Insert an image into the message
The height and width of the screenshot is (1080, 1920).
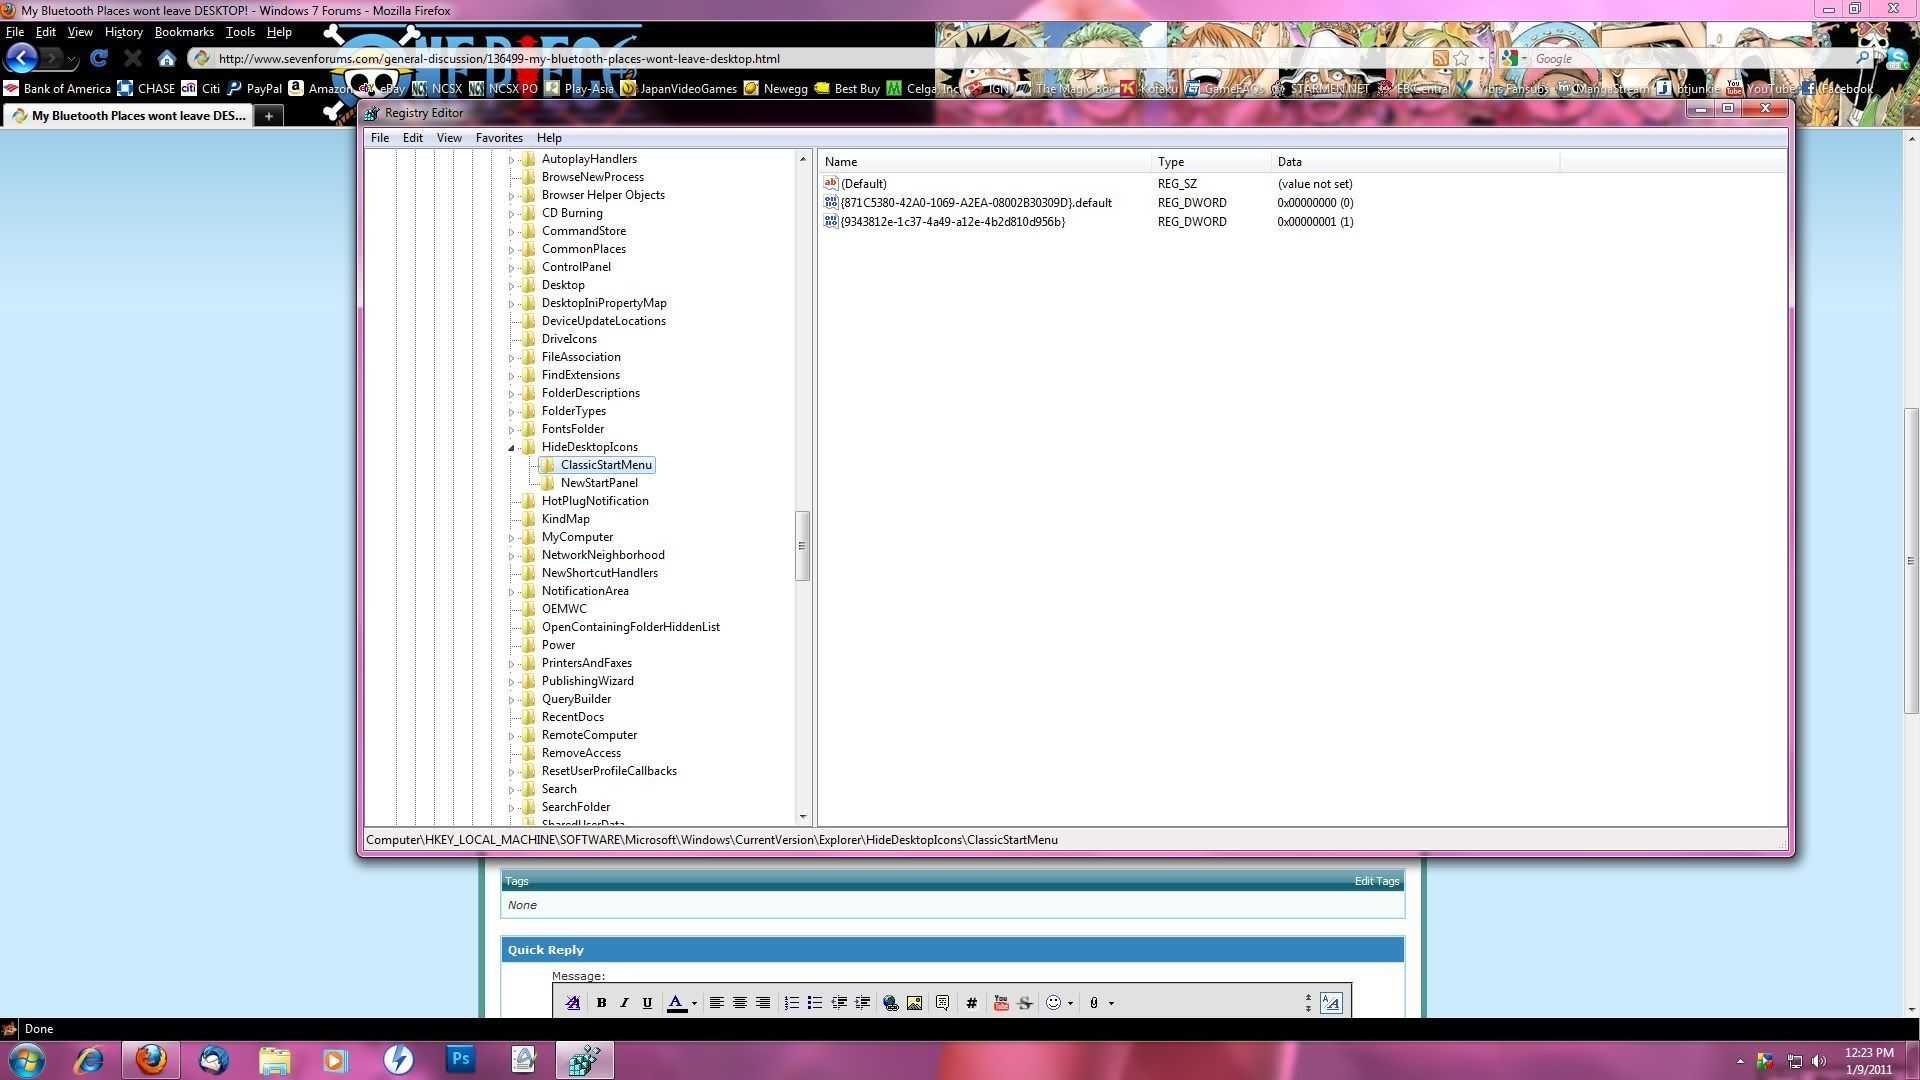pos(915,1003)
